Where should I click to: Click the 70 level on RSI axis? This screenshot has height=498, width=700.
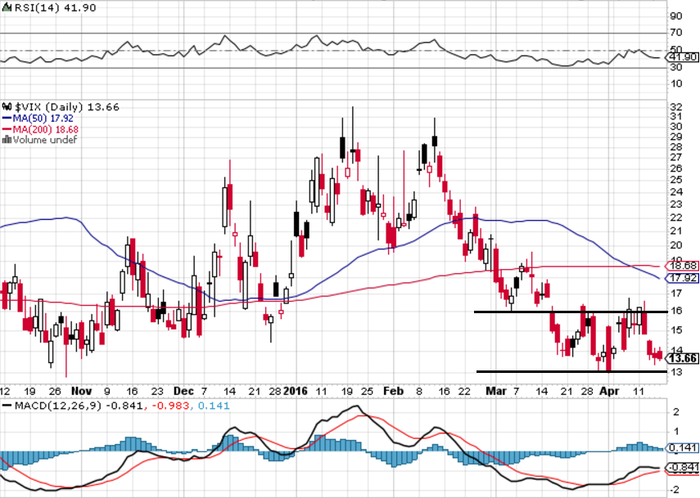tap(676, 33)
